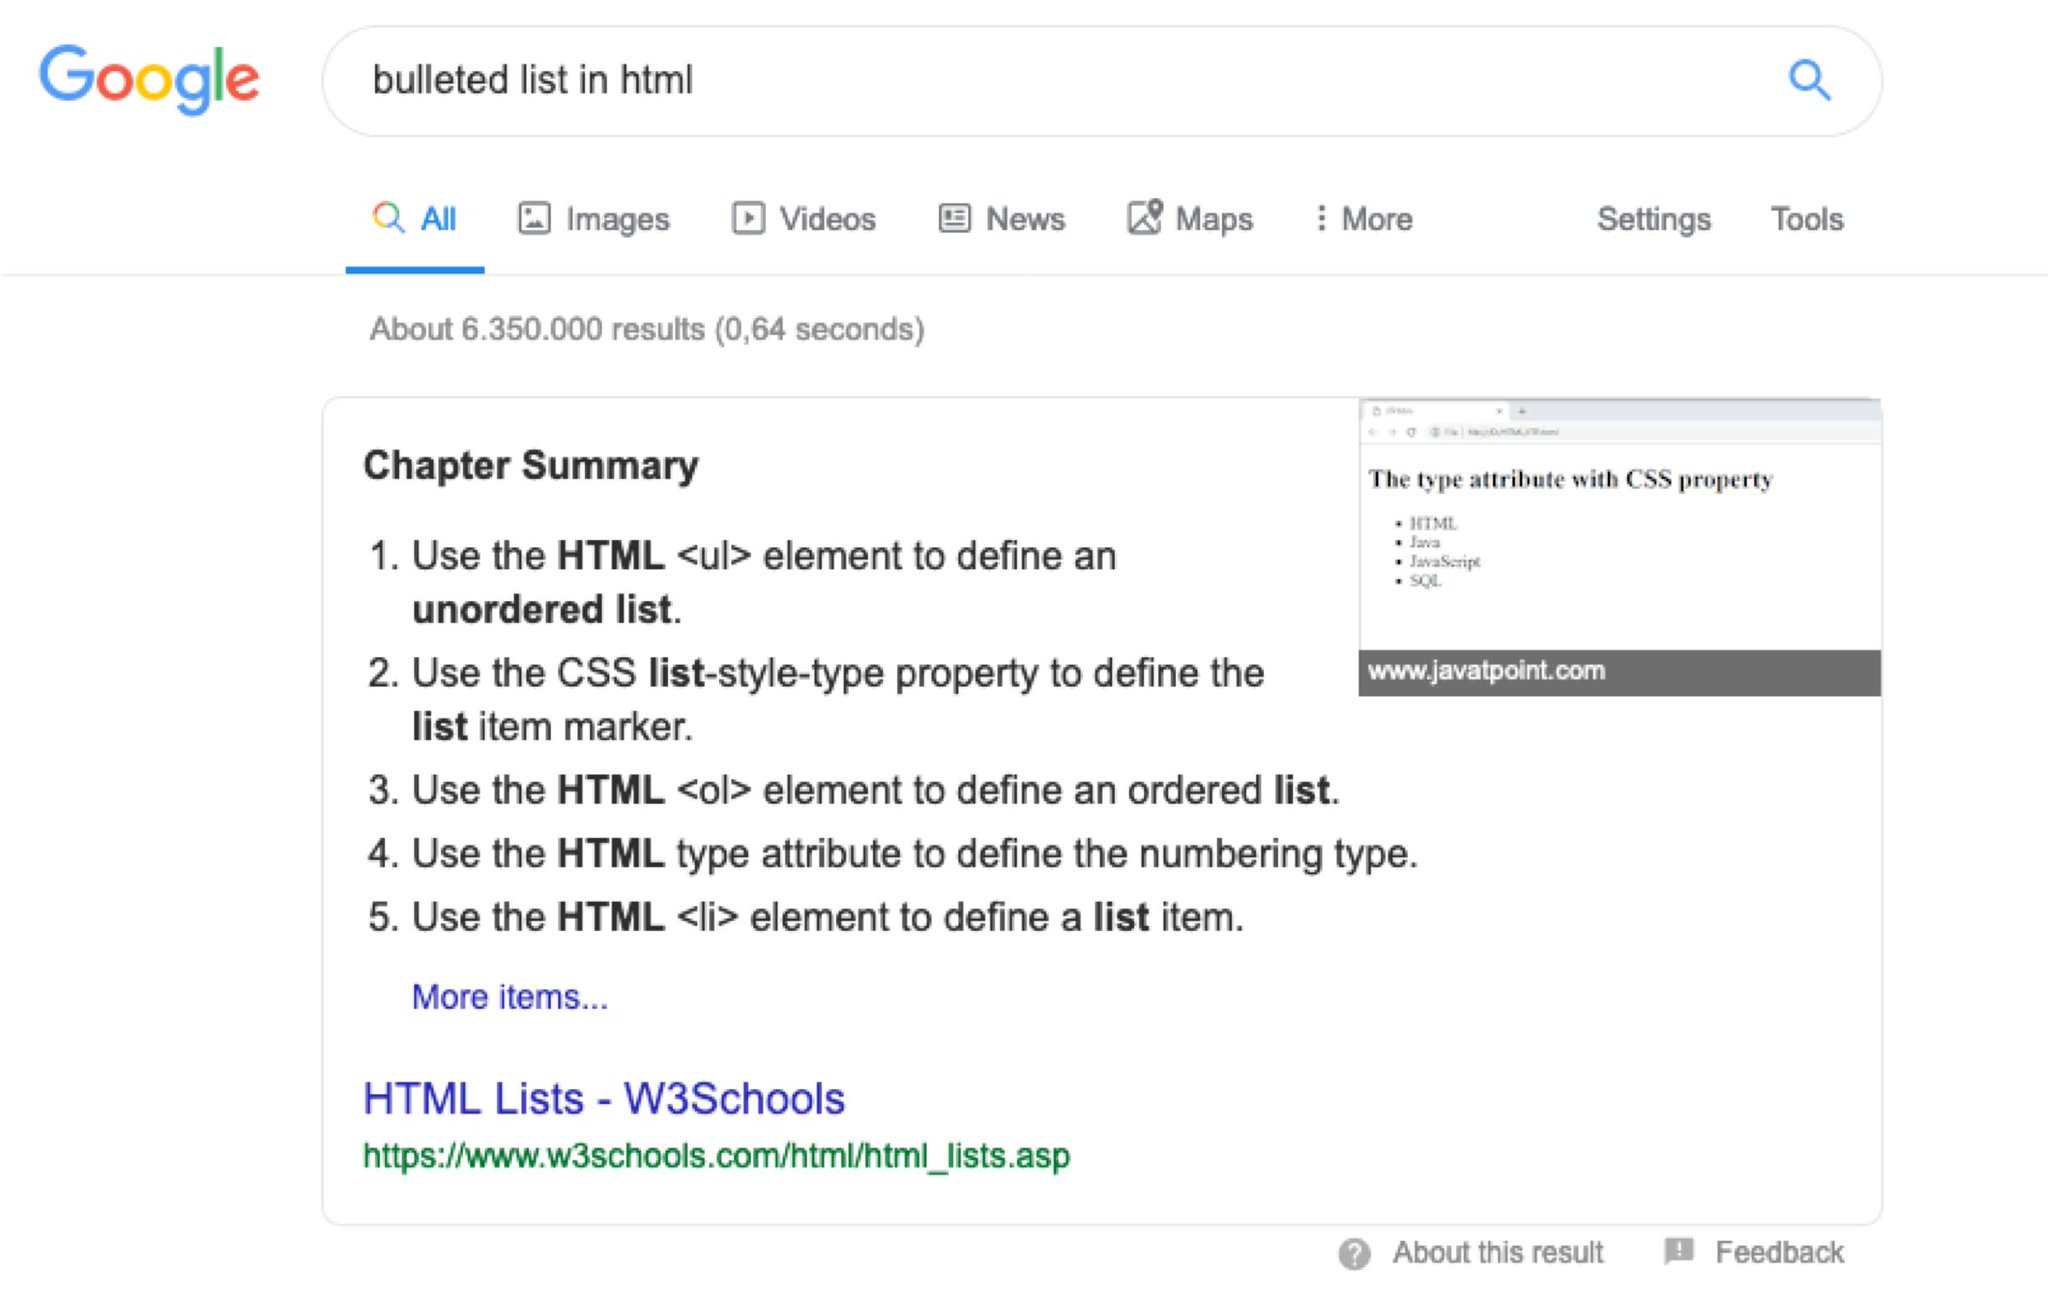This screenshot has width=2048, height=1311.
Task: Open the HTML Lists - W3Schools link
Action: tap(603, 1098)
